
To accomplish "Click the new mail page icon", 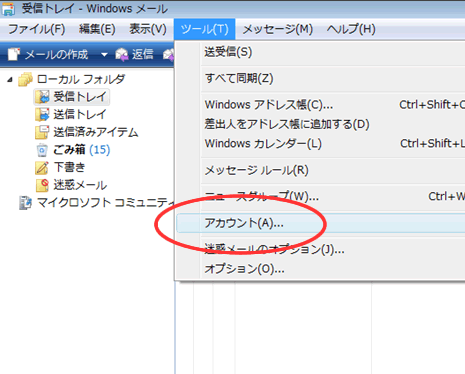I will click(x=14, y=54).
